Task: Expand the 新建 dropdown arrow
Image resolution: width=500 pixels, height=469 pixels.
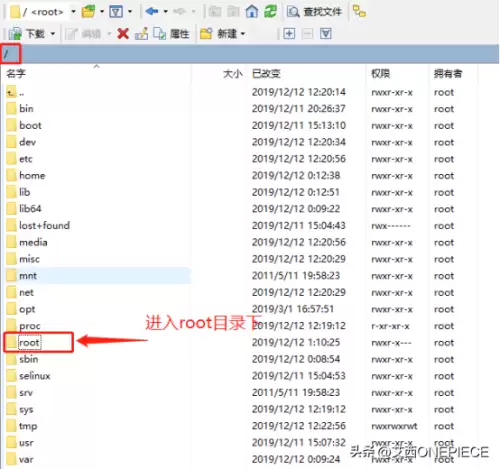Action: pyautogui.click(x=243, y=34)
